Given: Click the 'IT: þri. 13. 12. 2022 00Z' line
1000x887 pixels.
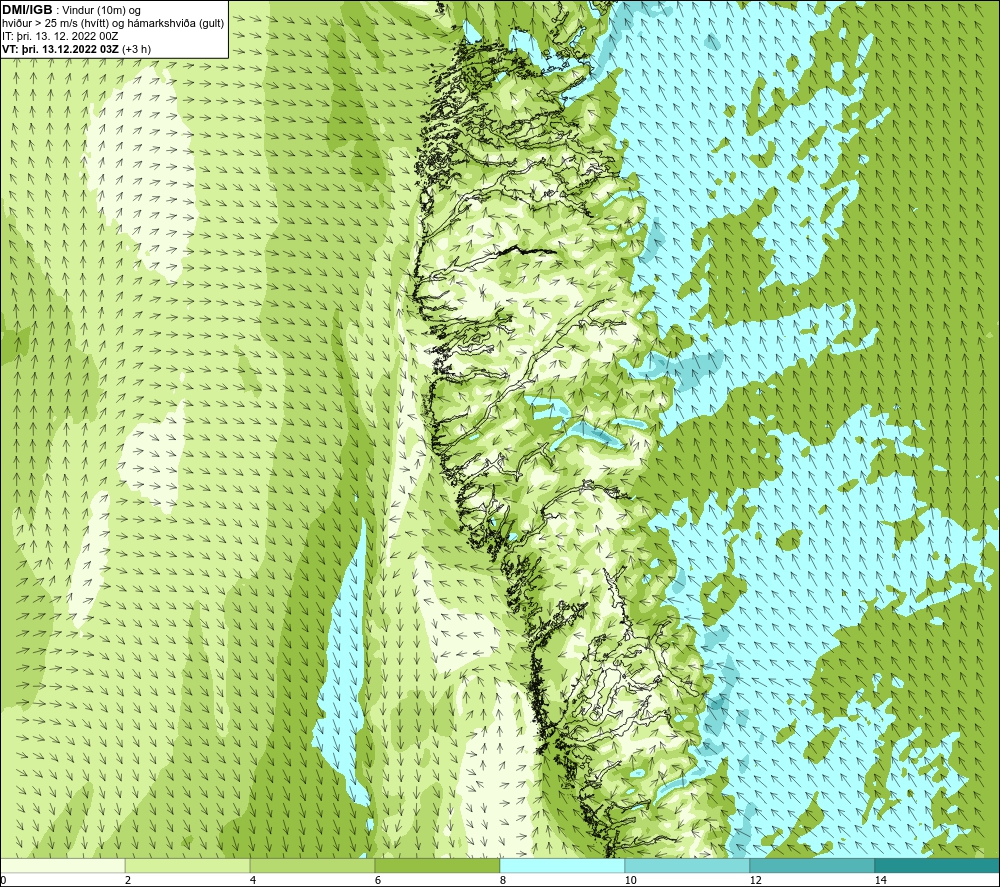Looking at the screenshot, I should 60,36.
